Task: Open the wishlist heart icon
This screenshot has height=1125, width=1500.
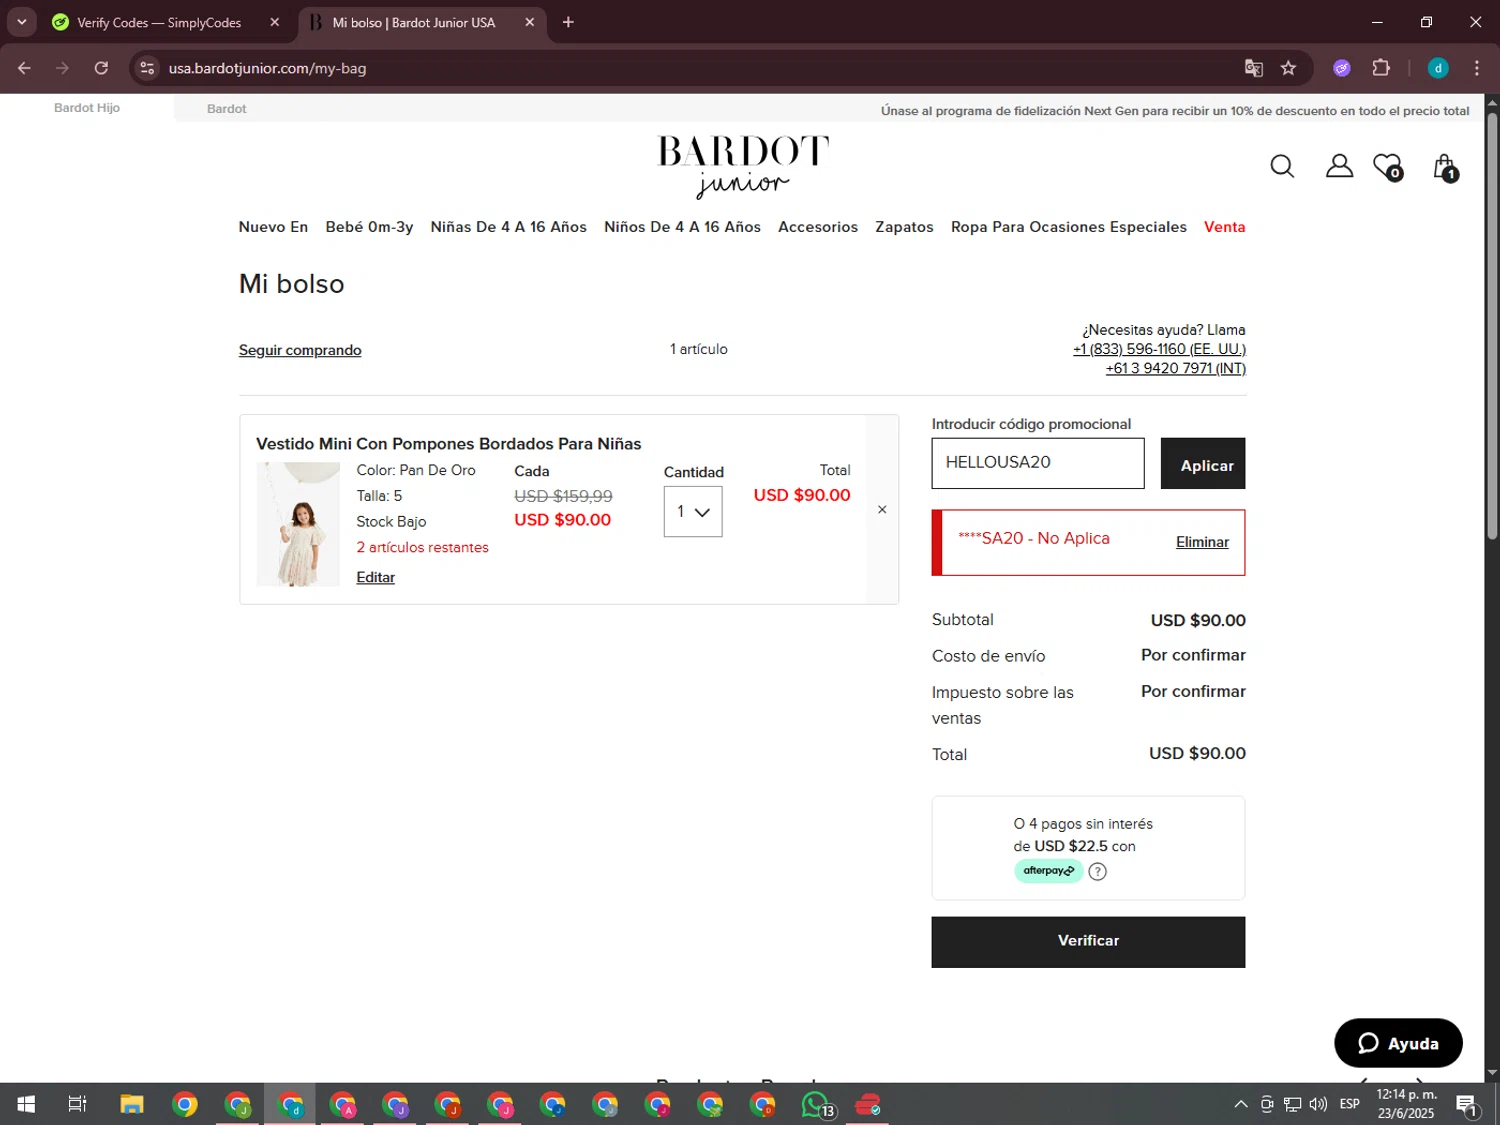Action: click(x=1388, y=167)
